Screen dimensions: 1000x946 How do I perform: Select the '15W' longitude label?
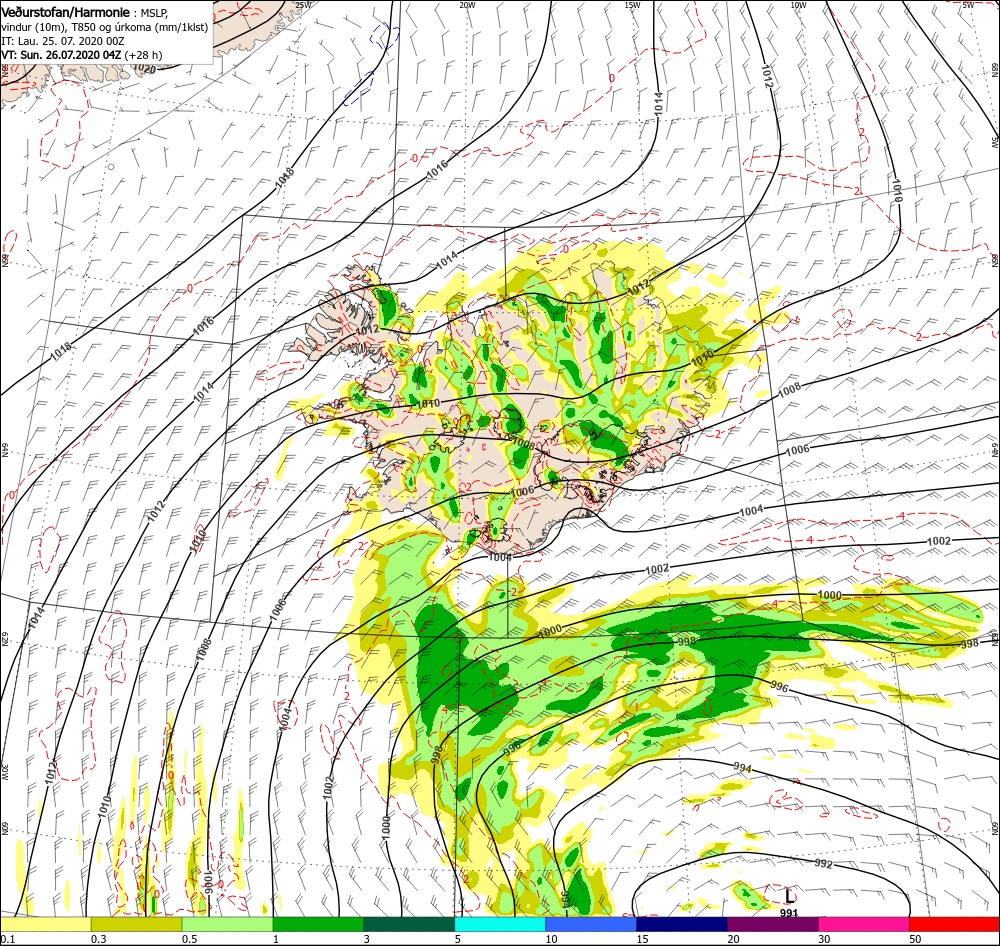tap(632, 5)
